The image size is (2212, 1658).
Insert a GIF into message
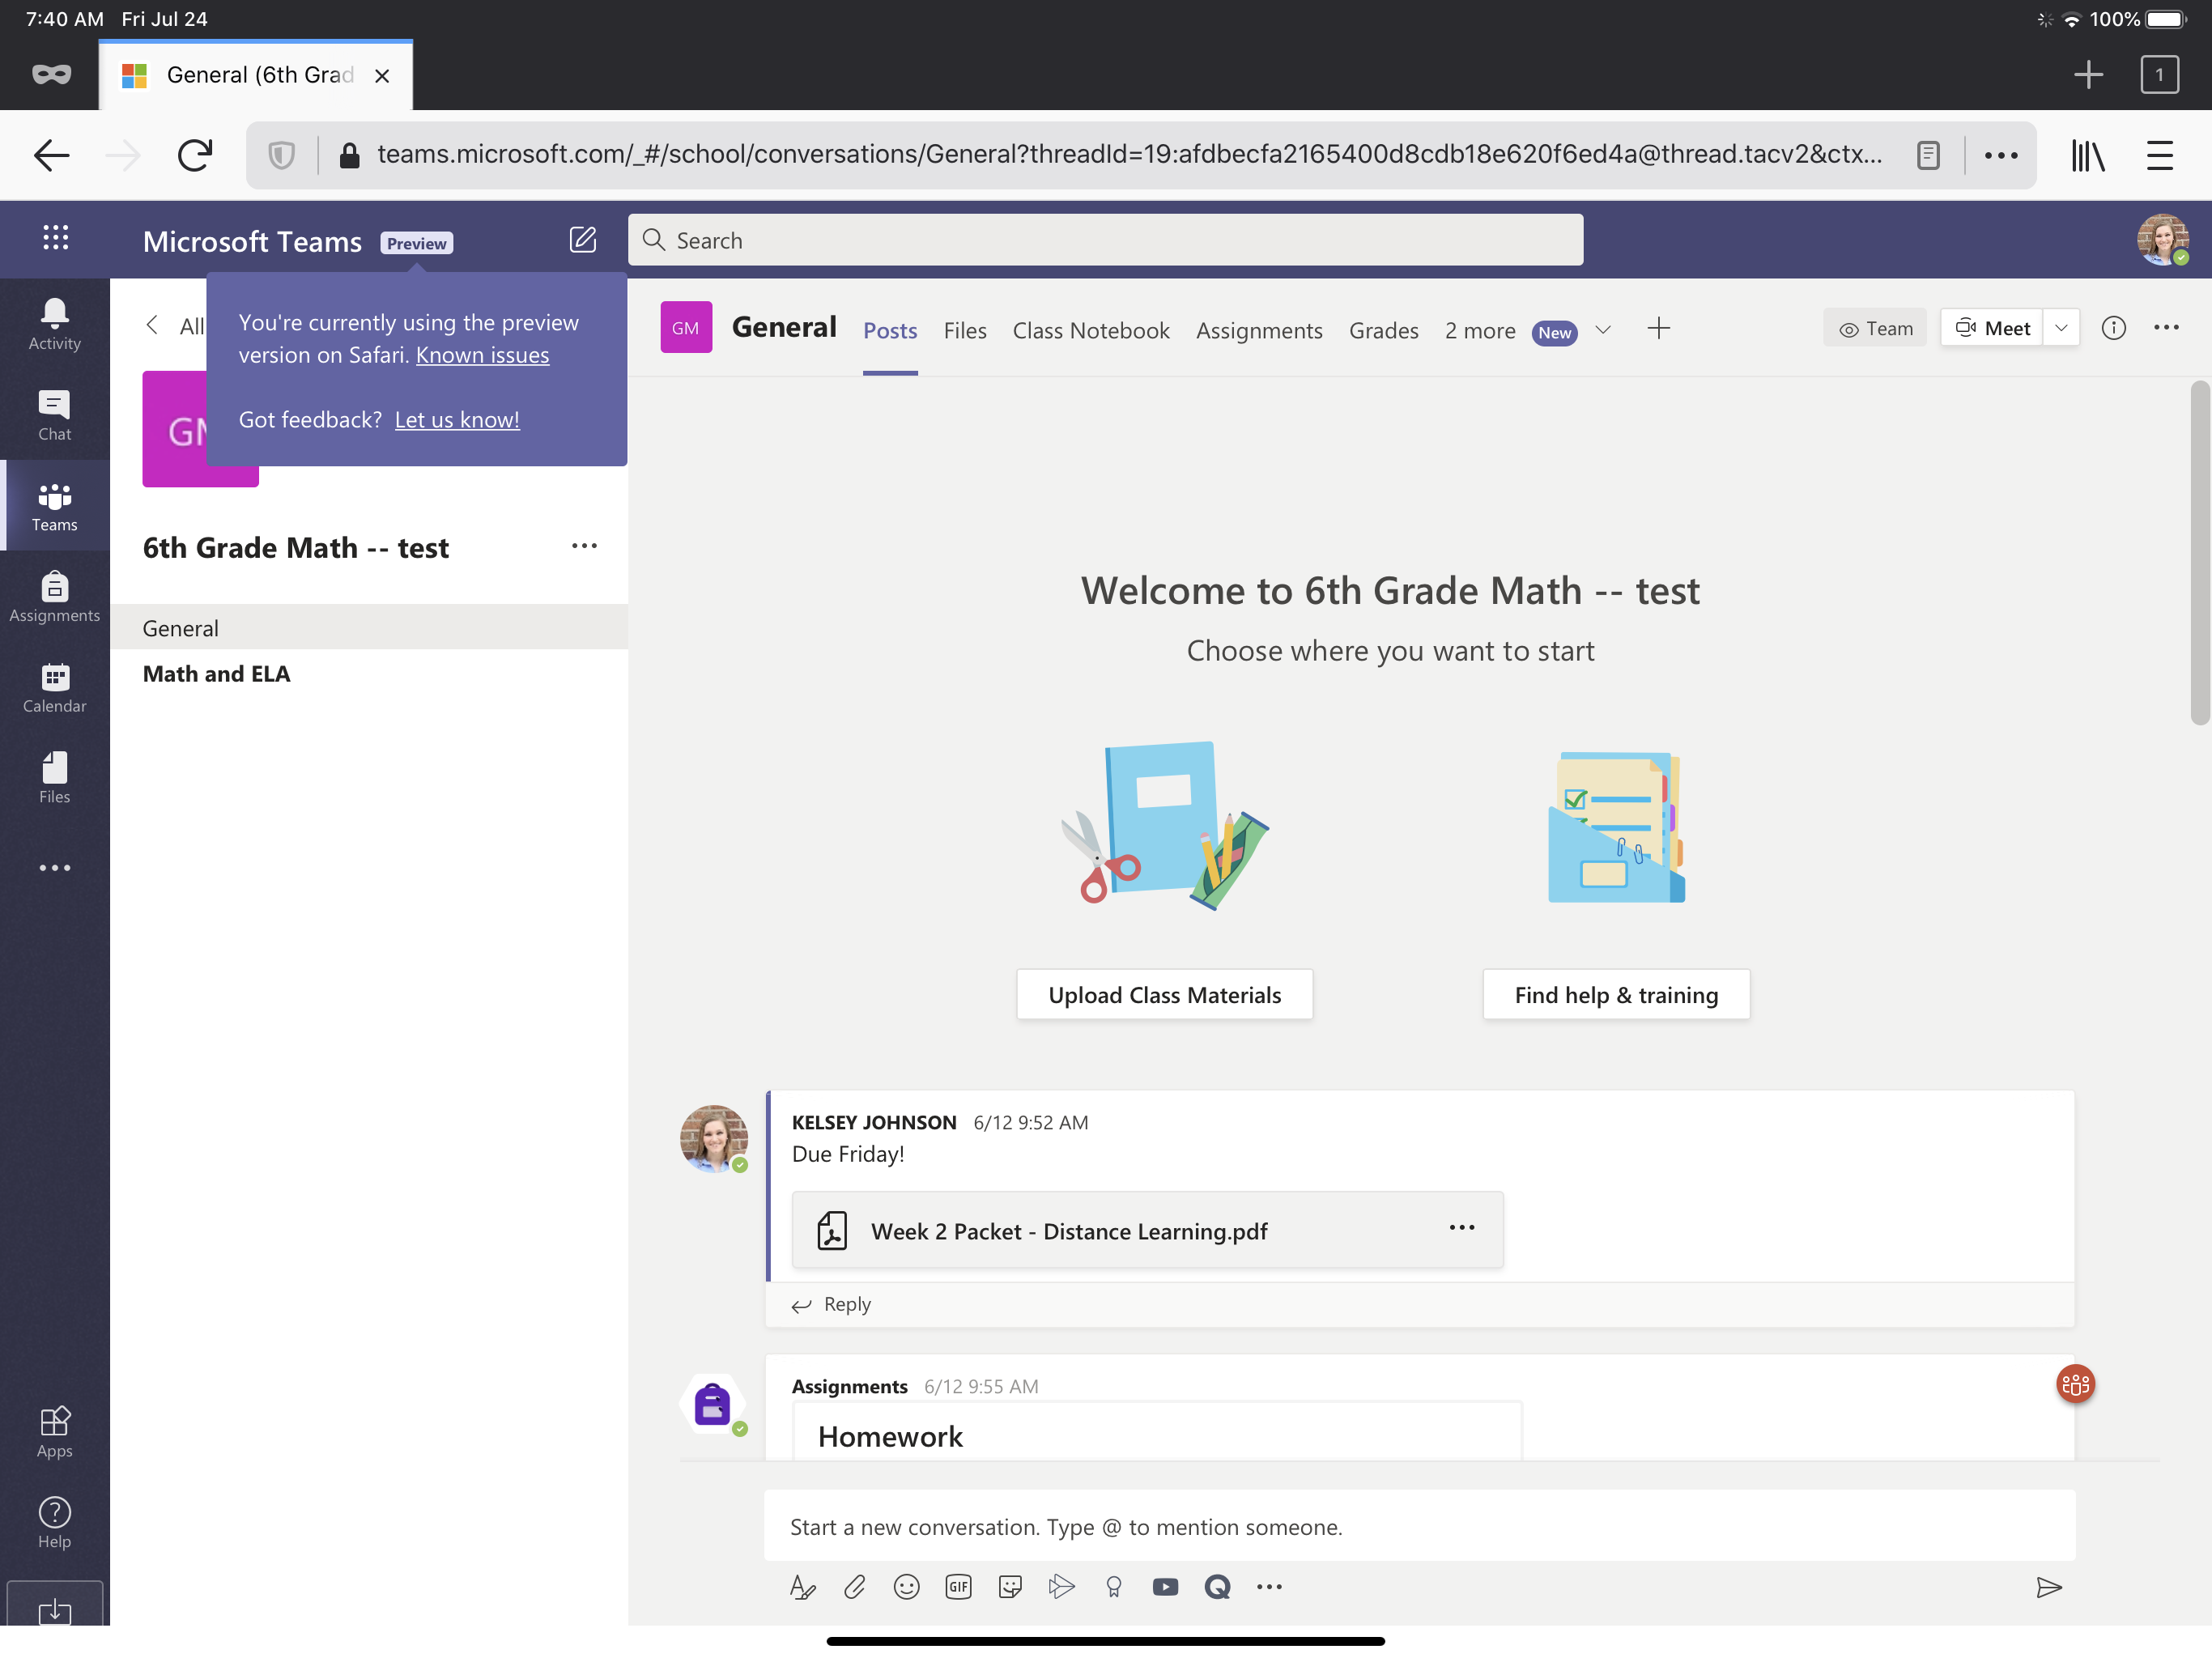click(958, 1586)
